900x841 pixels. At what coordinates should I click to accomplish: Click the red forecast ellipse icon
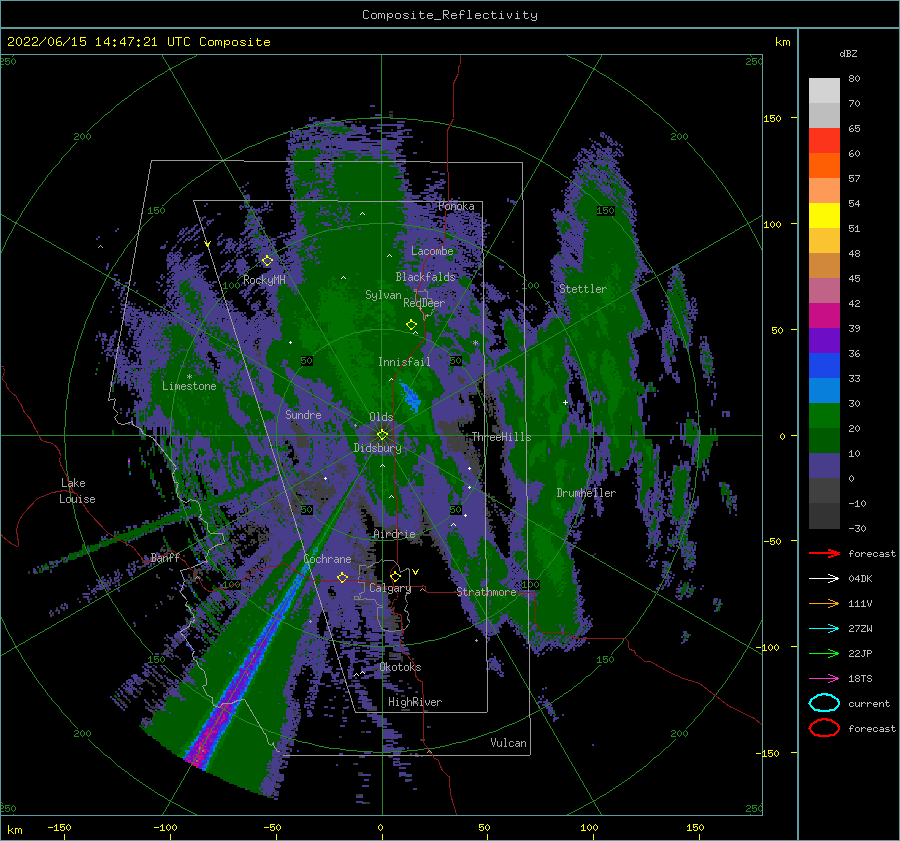click(824, 728)
